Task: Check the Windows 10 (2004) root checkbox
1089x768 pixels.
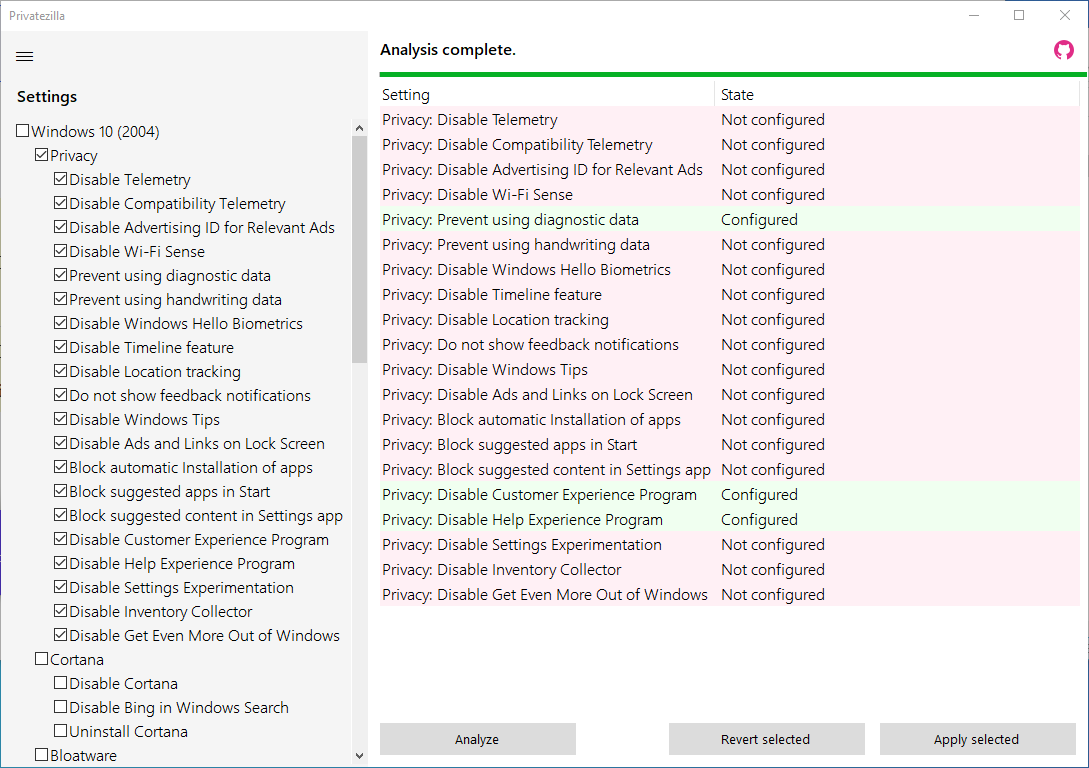Action: click(x=23, y=132)
